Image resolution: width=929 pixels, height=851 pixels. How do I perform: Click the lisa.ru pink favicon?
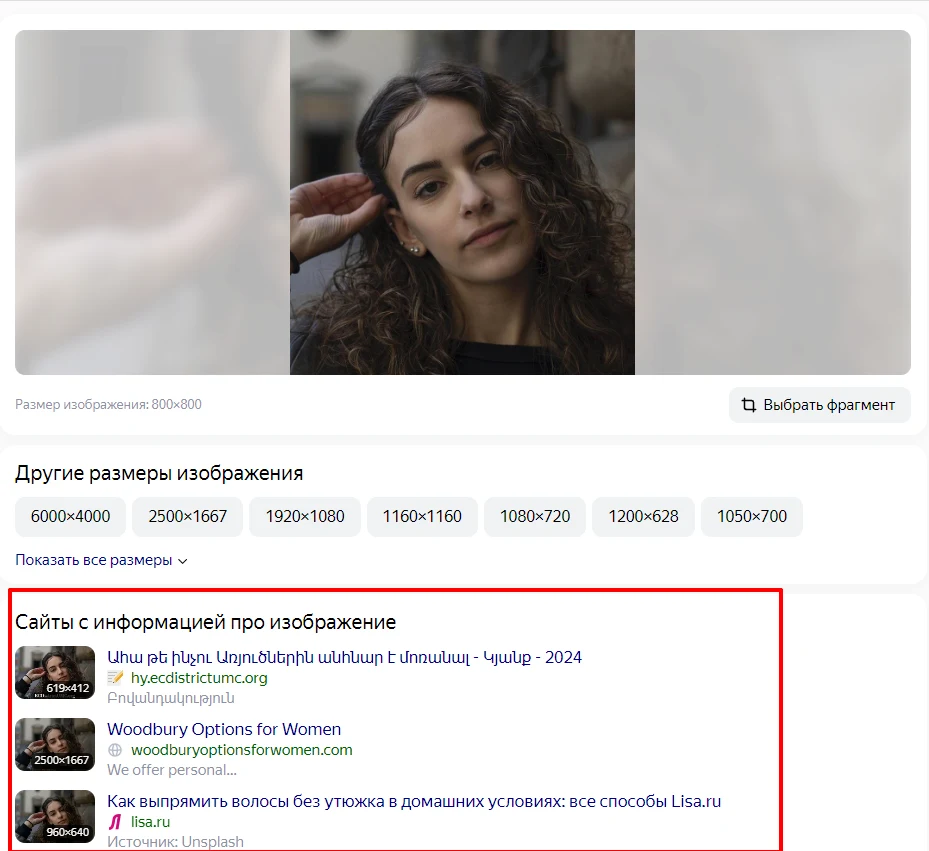(x=115, y=822)
